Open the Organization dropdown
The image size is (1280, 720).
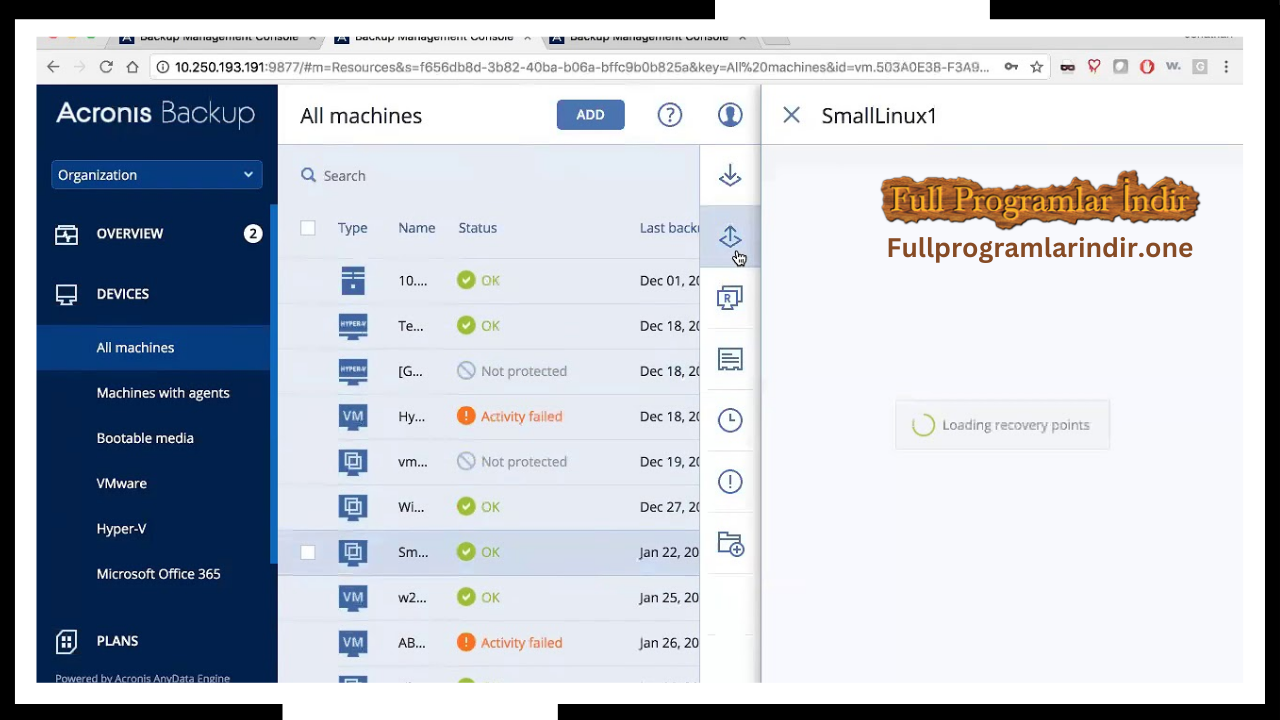[x=157, y=175]
